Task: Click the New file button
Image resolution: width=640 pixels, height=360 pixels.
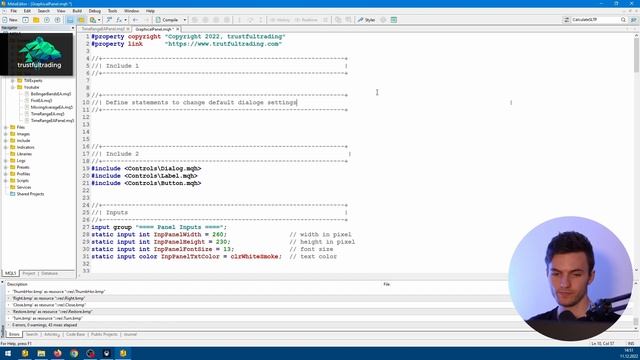Action: point(10,20)
